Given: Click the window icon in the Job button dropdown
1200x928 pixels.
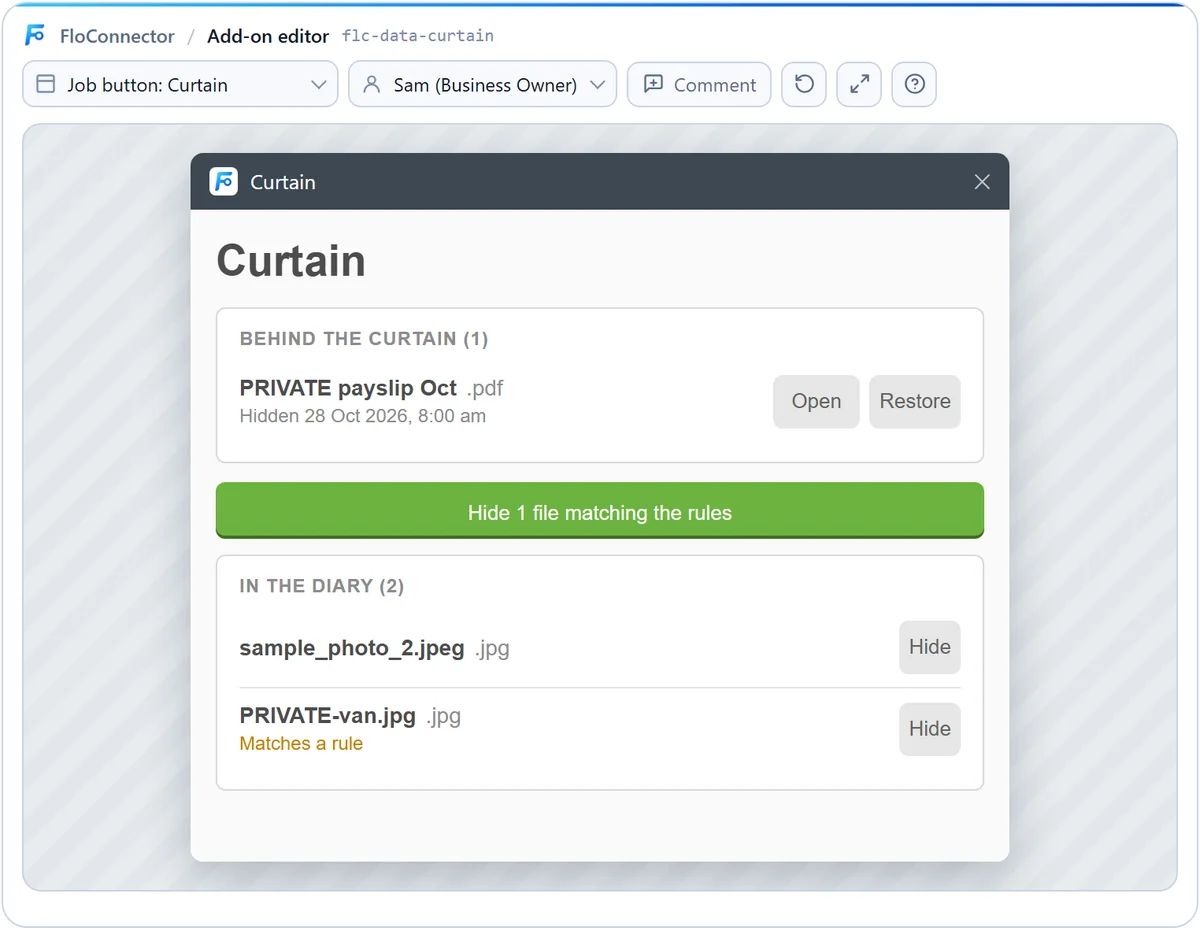Looking at the screenshot, I should click(x=45, y=85).
